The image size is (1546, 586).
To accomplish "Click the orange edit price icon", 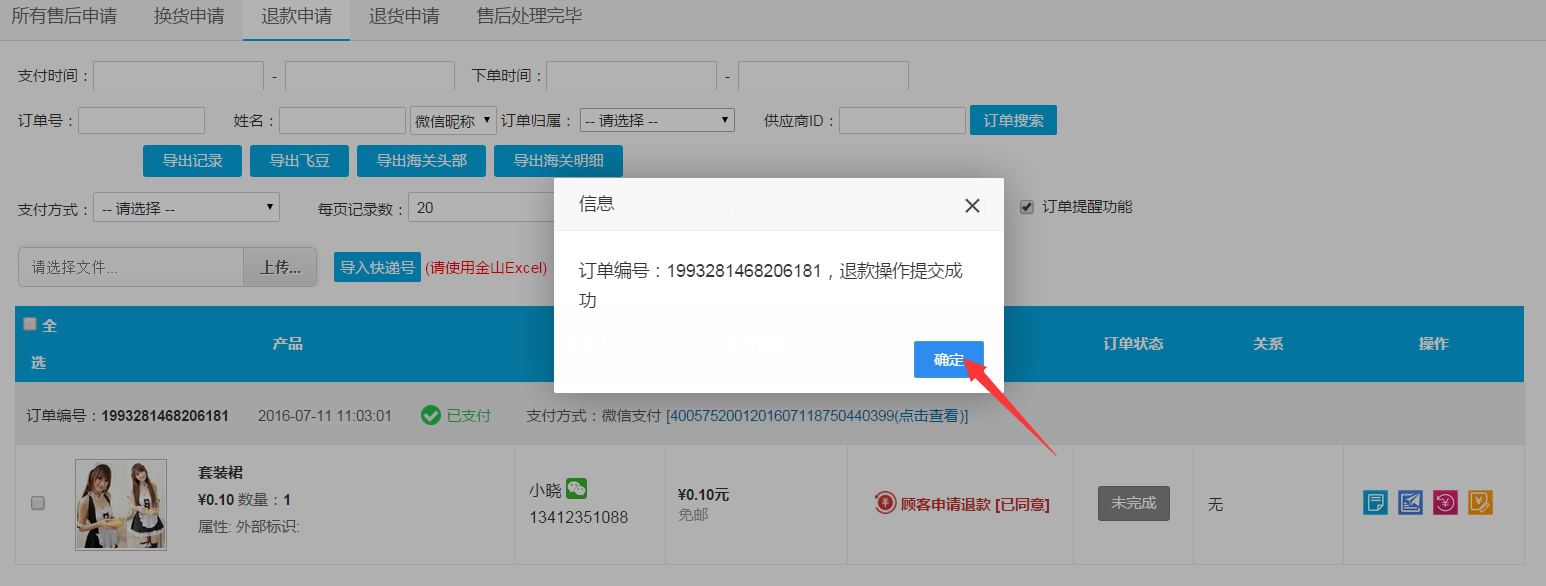I will pos(1481,503).
